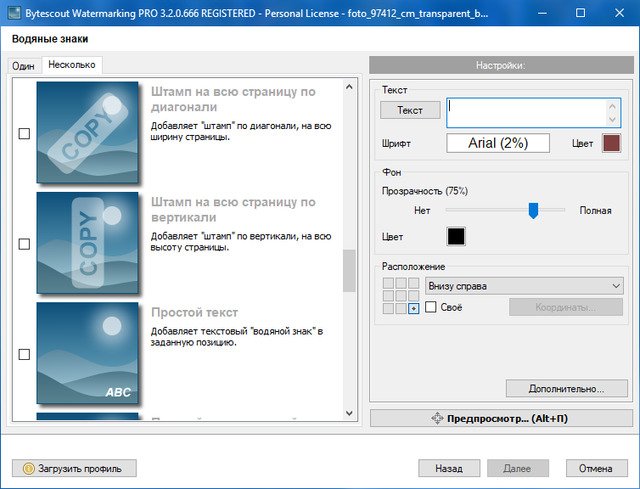Switch to the Один tab
Viewport: 640px width, 489px height.
tap(23, 66)
